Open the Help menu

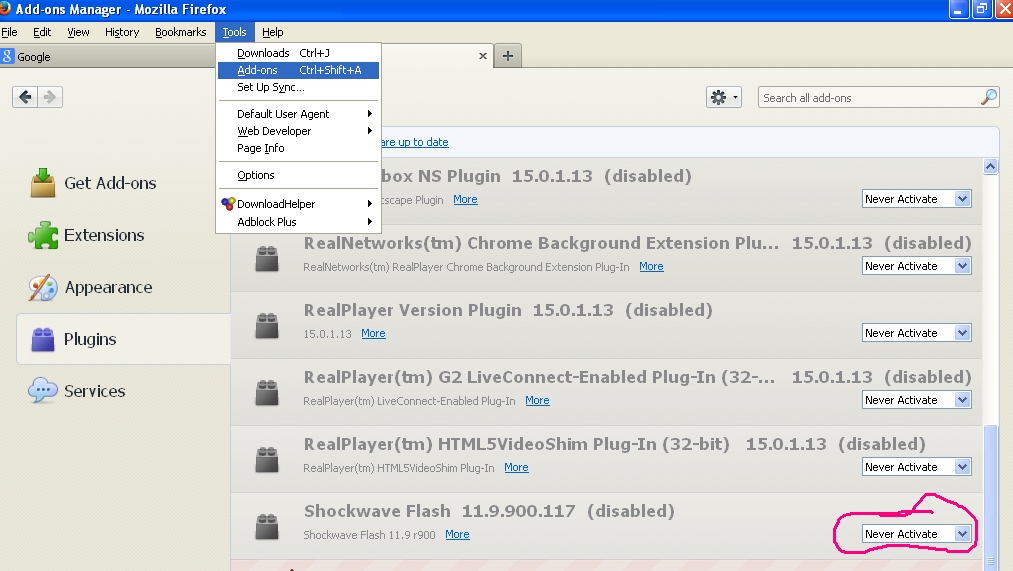(x=273, y=32)
